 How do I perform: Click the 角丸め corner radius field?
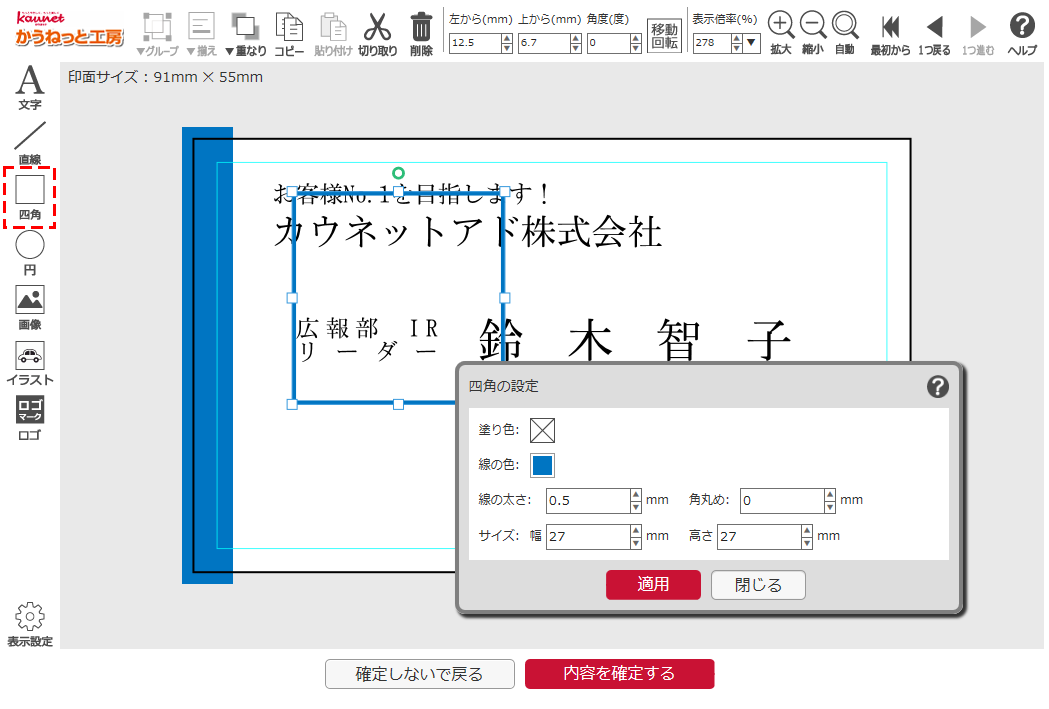[x=782, y=500]
